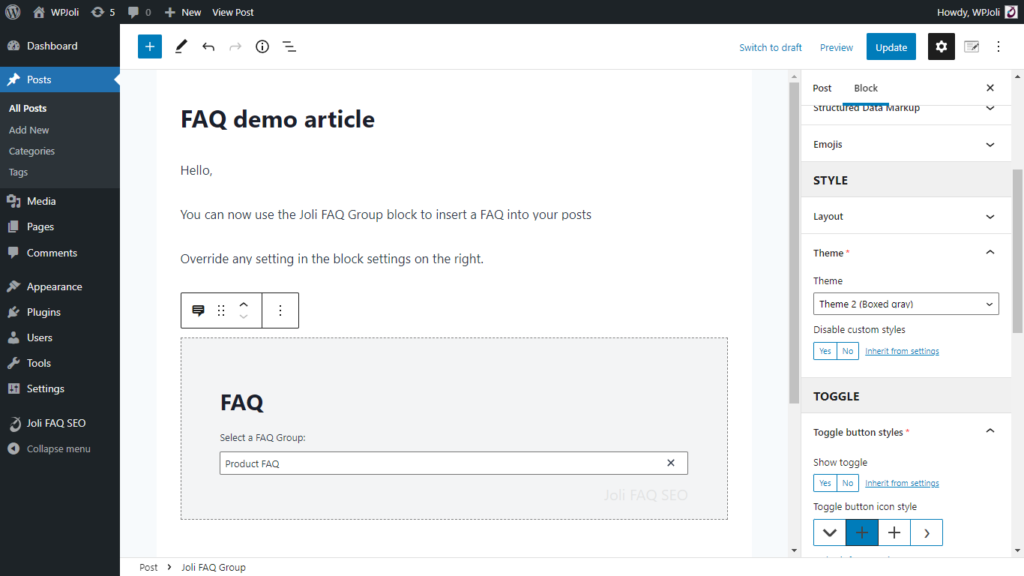The width and height of the screenshot is (1024, 576).
Task: Open editor settings with the gear icon
Action: point(941,46)
